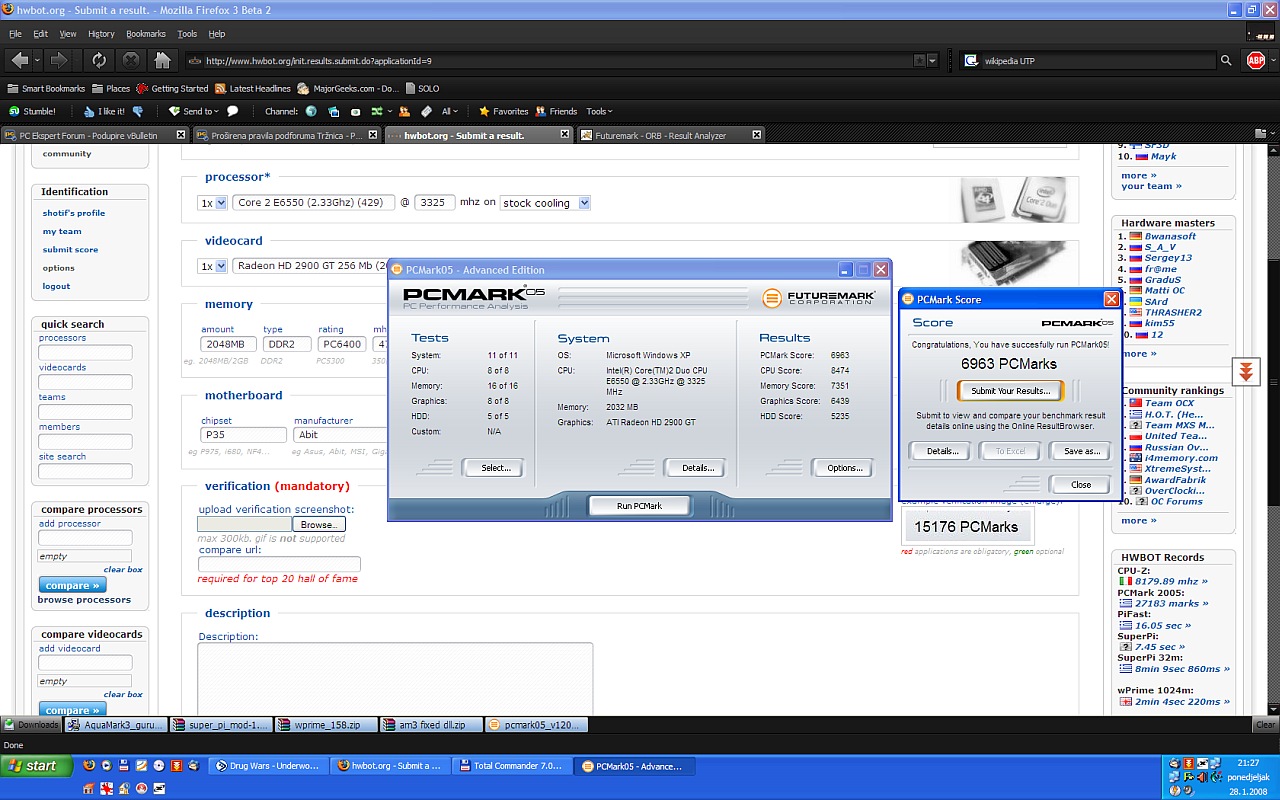Open StumbleUpon Friends
The width and height of the screenshot is (1280, 800).
click(556, 111)
